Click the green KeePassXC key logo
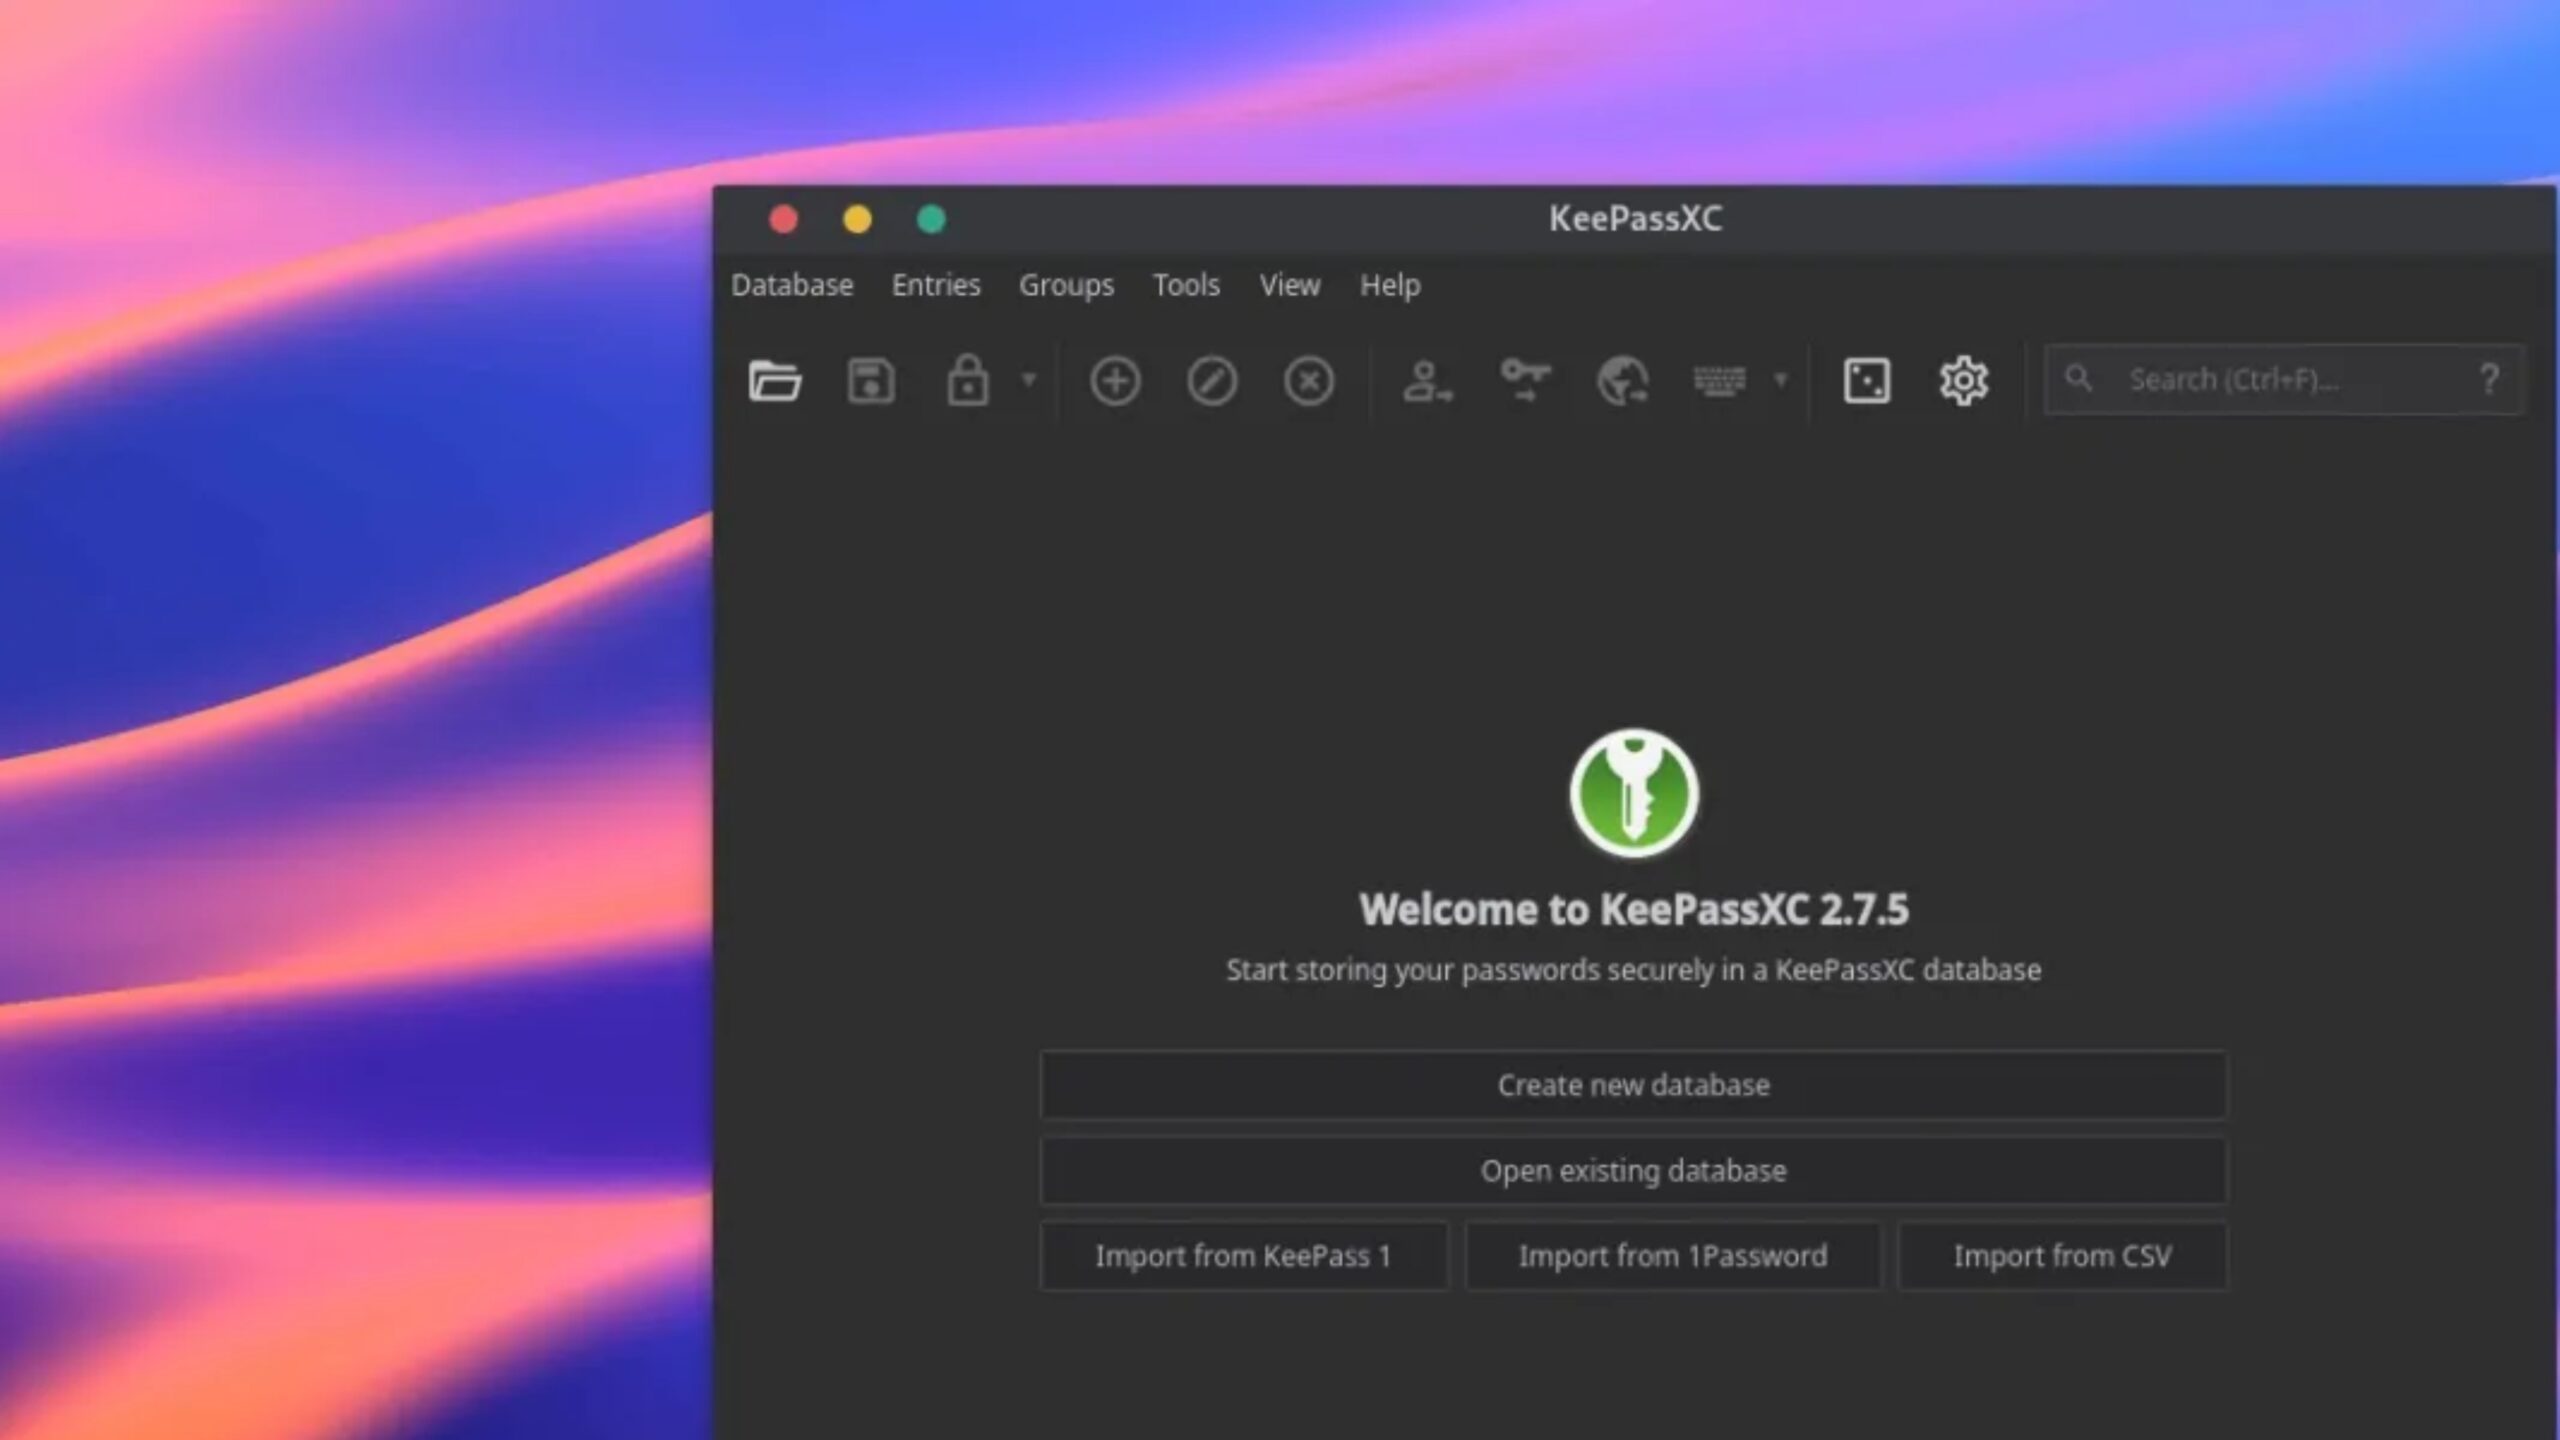The image size is (2560, 1440). pyautogui.click(x=1634, y=793)
